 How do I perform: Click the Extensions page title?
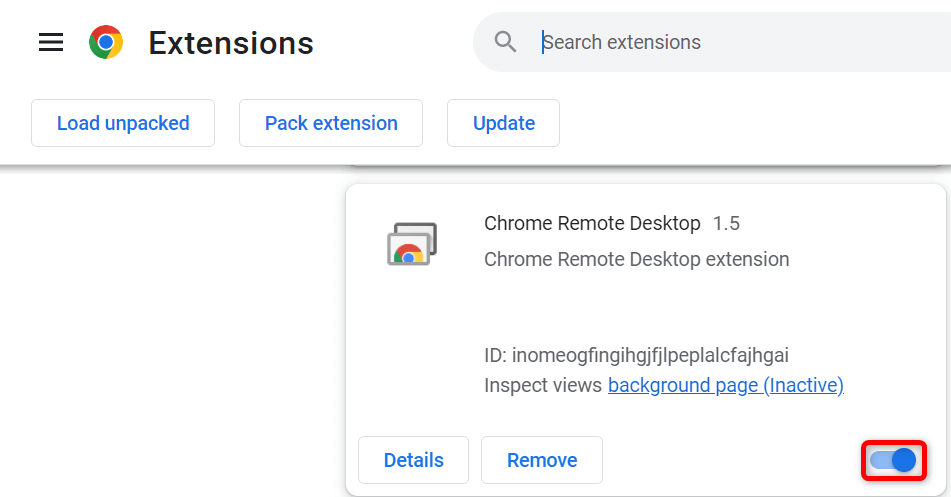(231, 43)
